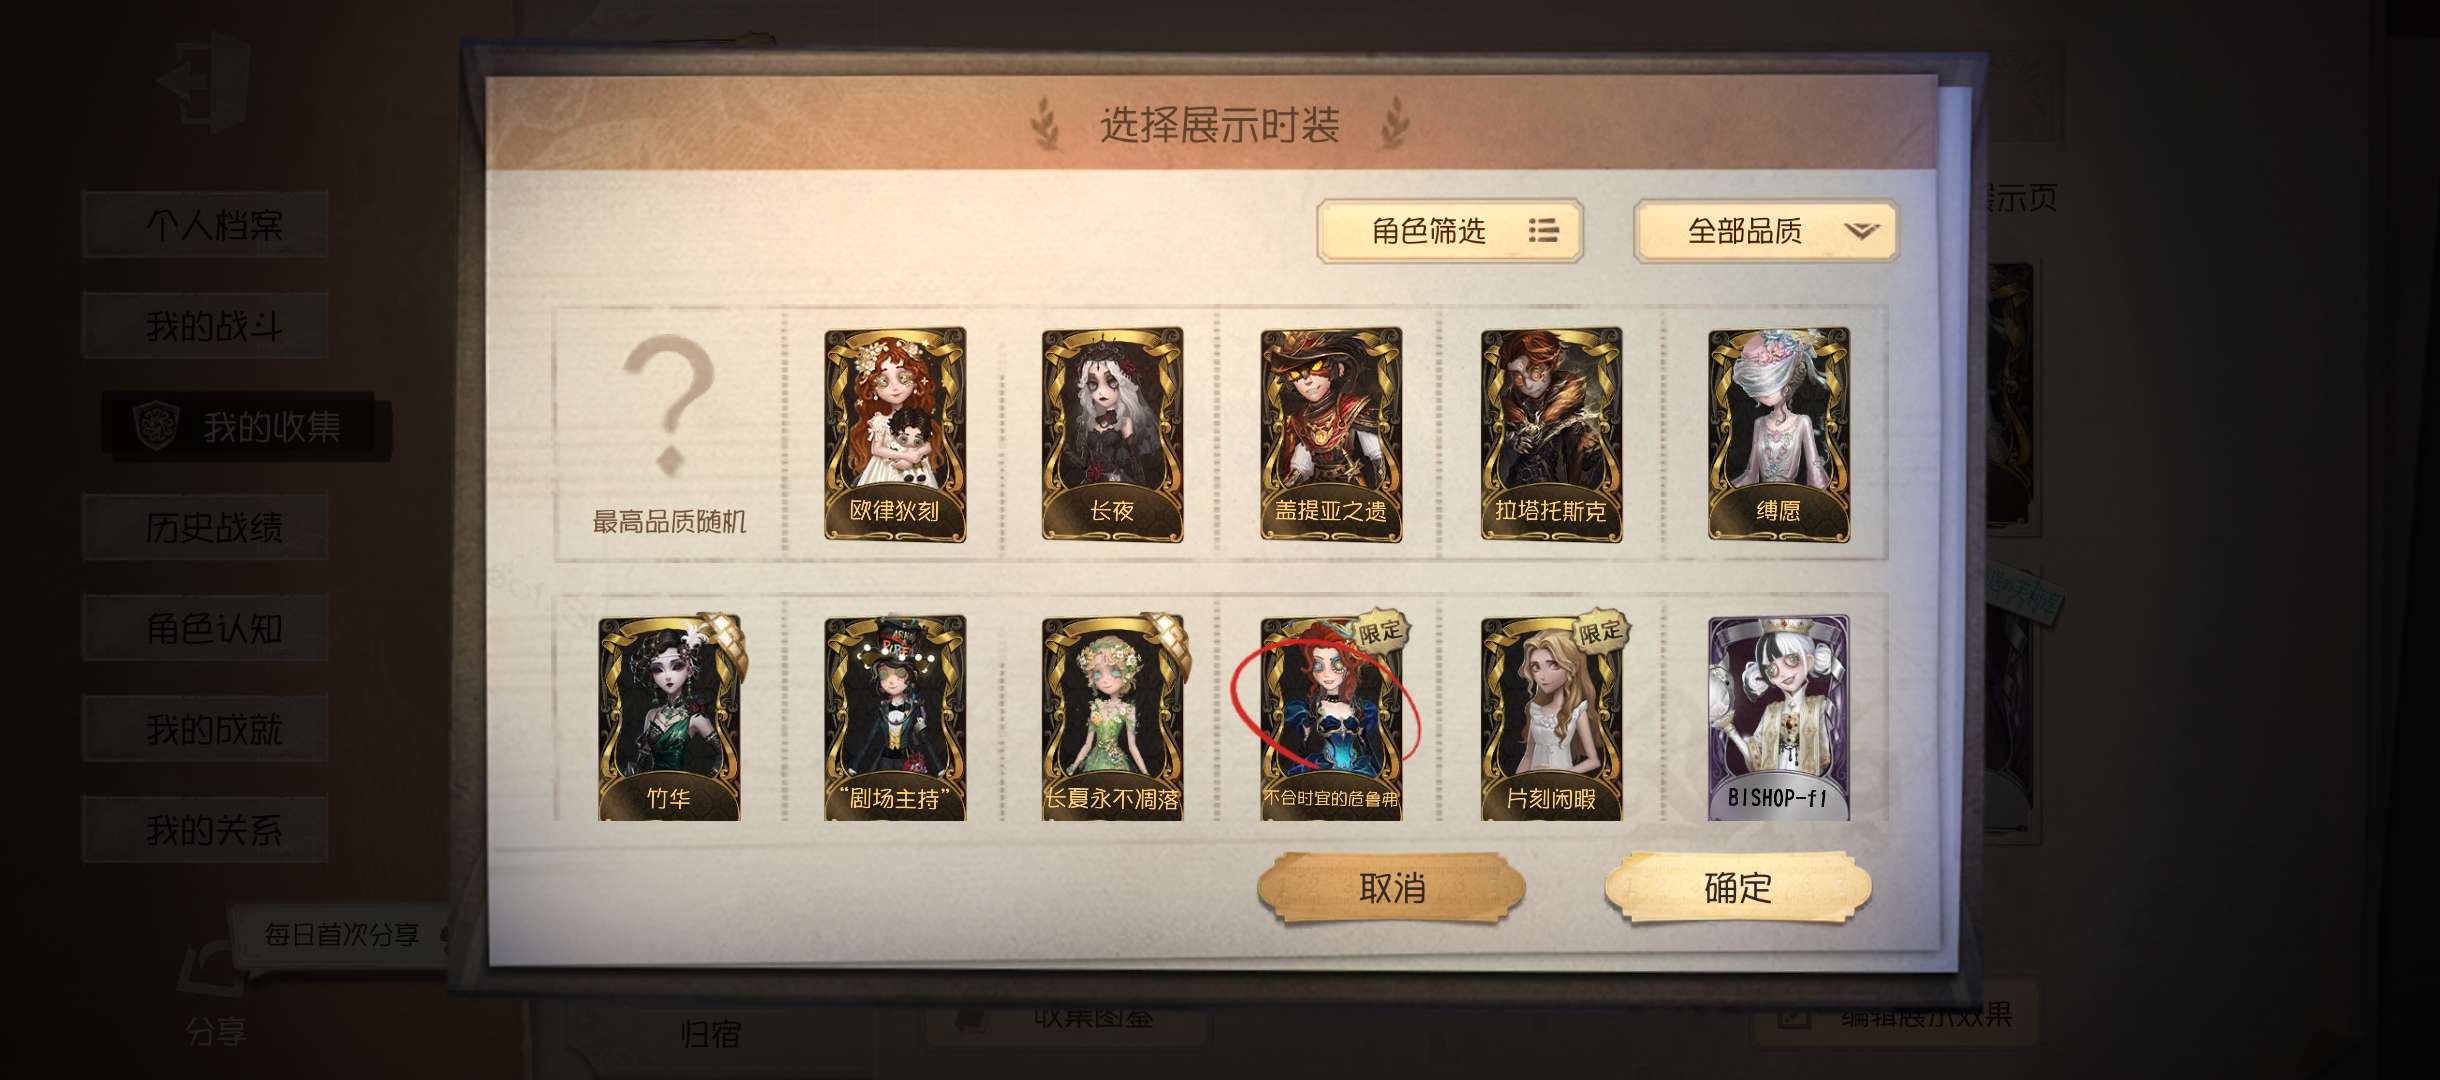The image size is (2440, 1080).
Task: Select the BISHOP-f1 costume card
Action: click(x=1778, y=718)
